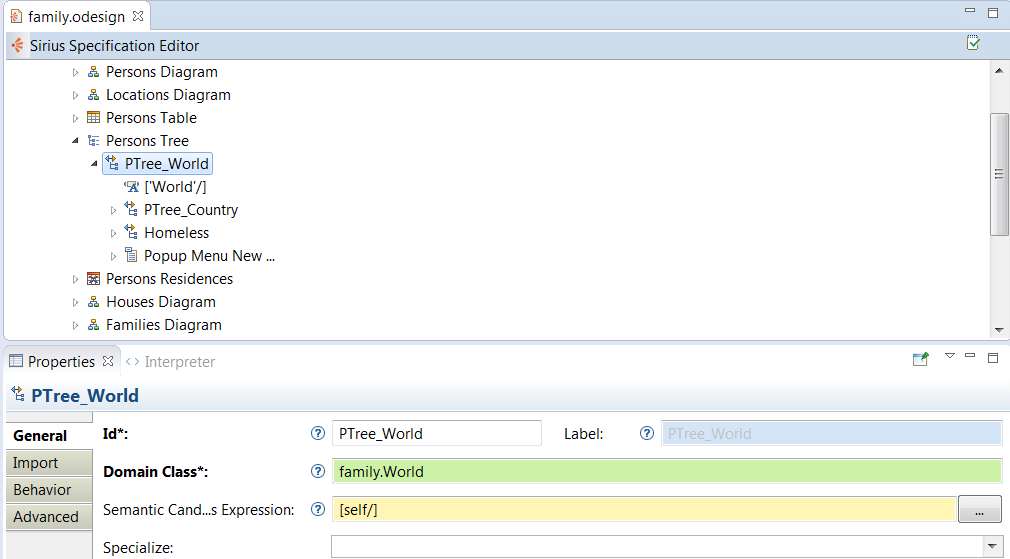Click the Locations Diagram icon

[x=94, y=95]
